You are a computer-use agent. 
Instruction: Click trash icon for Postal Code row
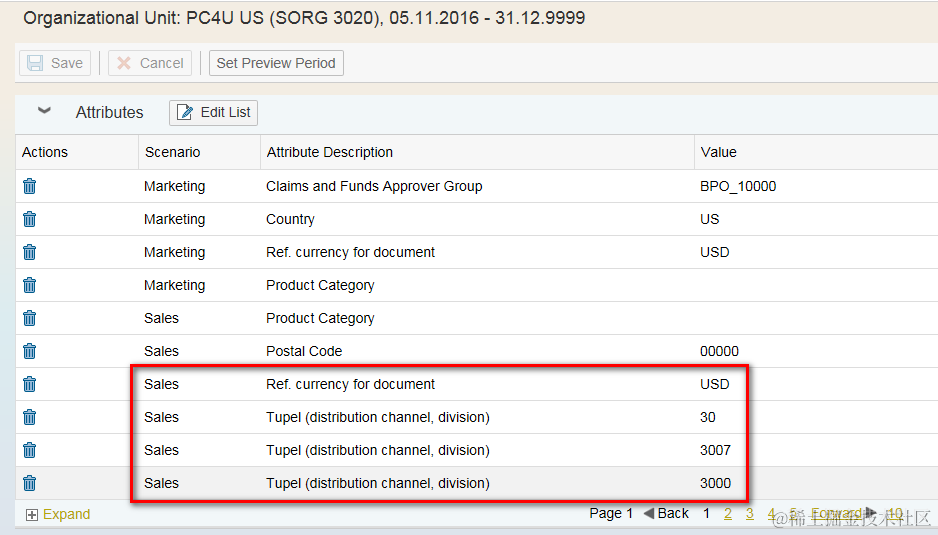(x=30, y=351)
